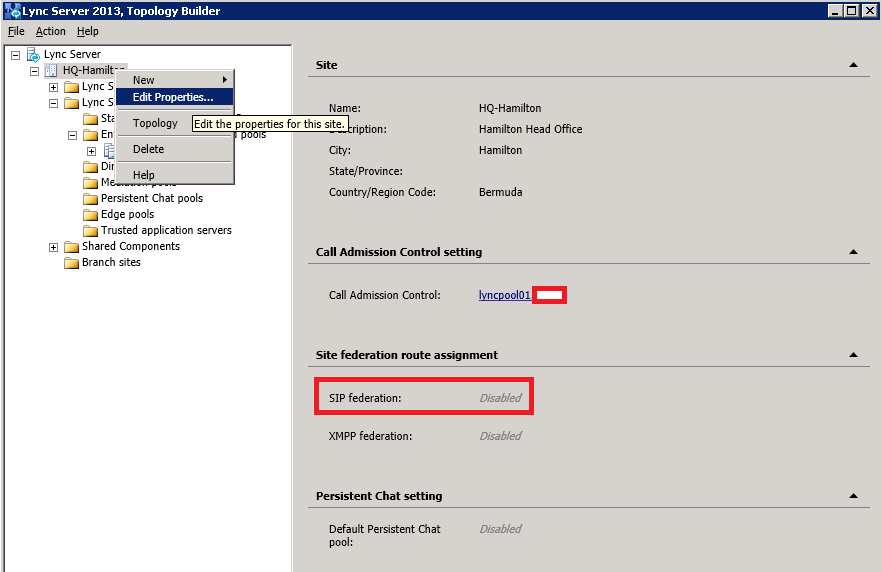Collapse the Site section in details pane
Viewport: 882px width, 572px height.
coord(853,64)
